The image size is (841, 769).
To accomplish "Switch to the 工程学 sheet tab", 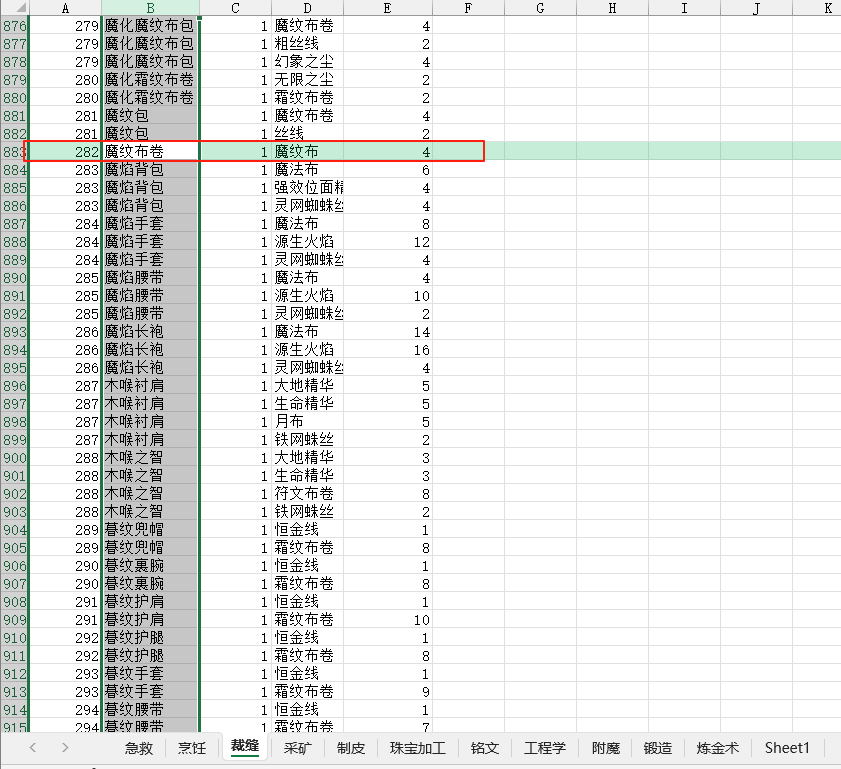I will (x=545, y=748).
